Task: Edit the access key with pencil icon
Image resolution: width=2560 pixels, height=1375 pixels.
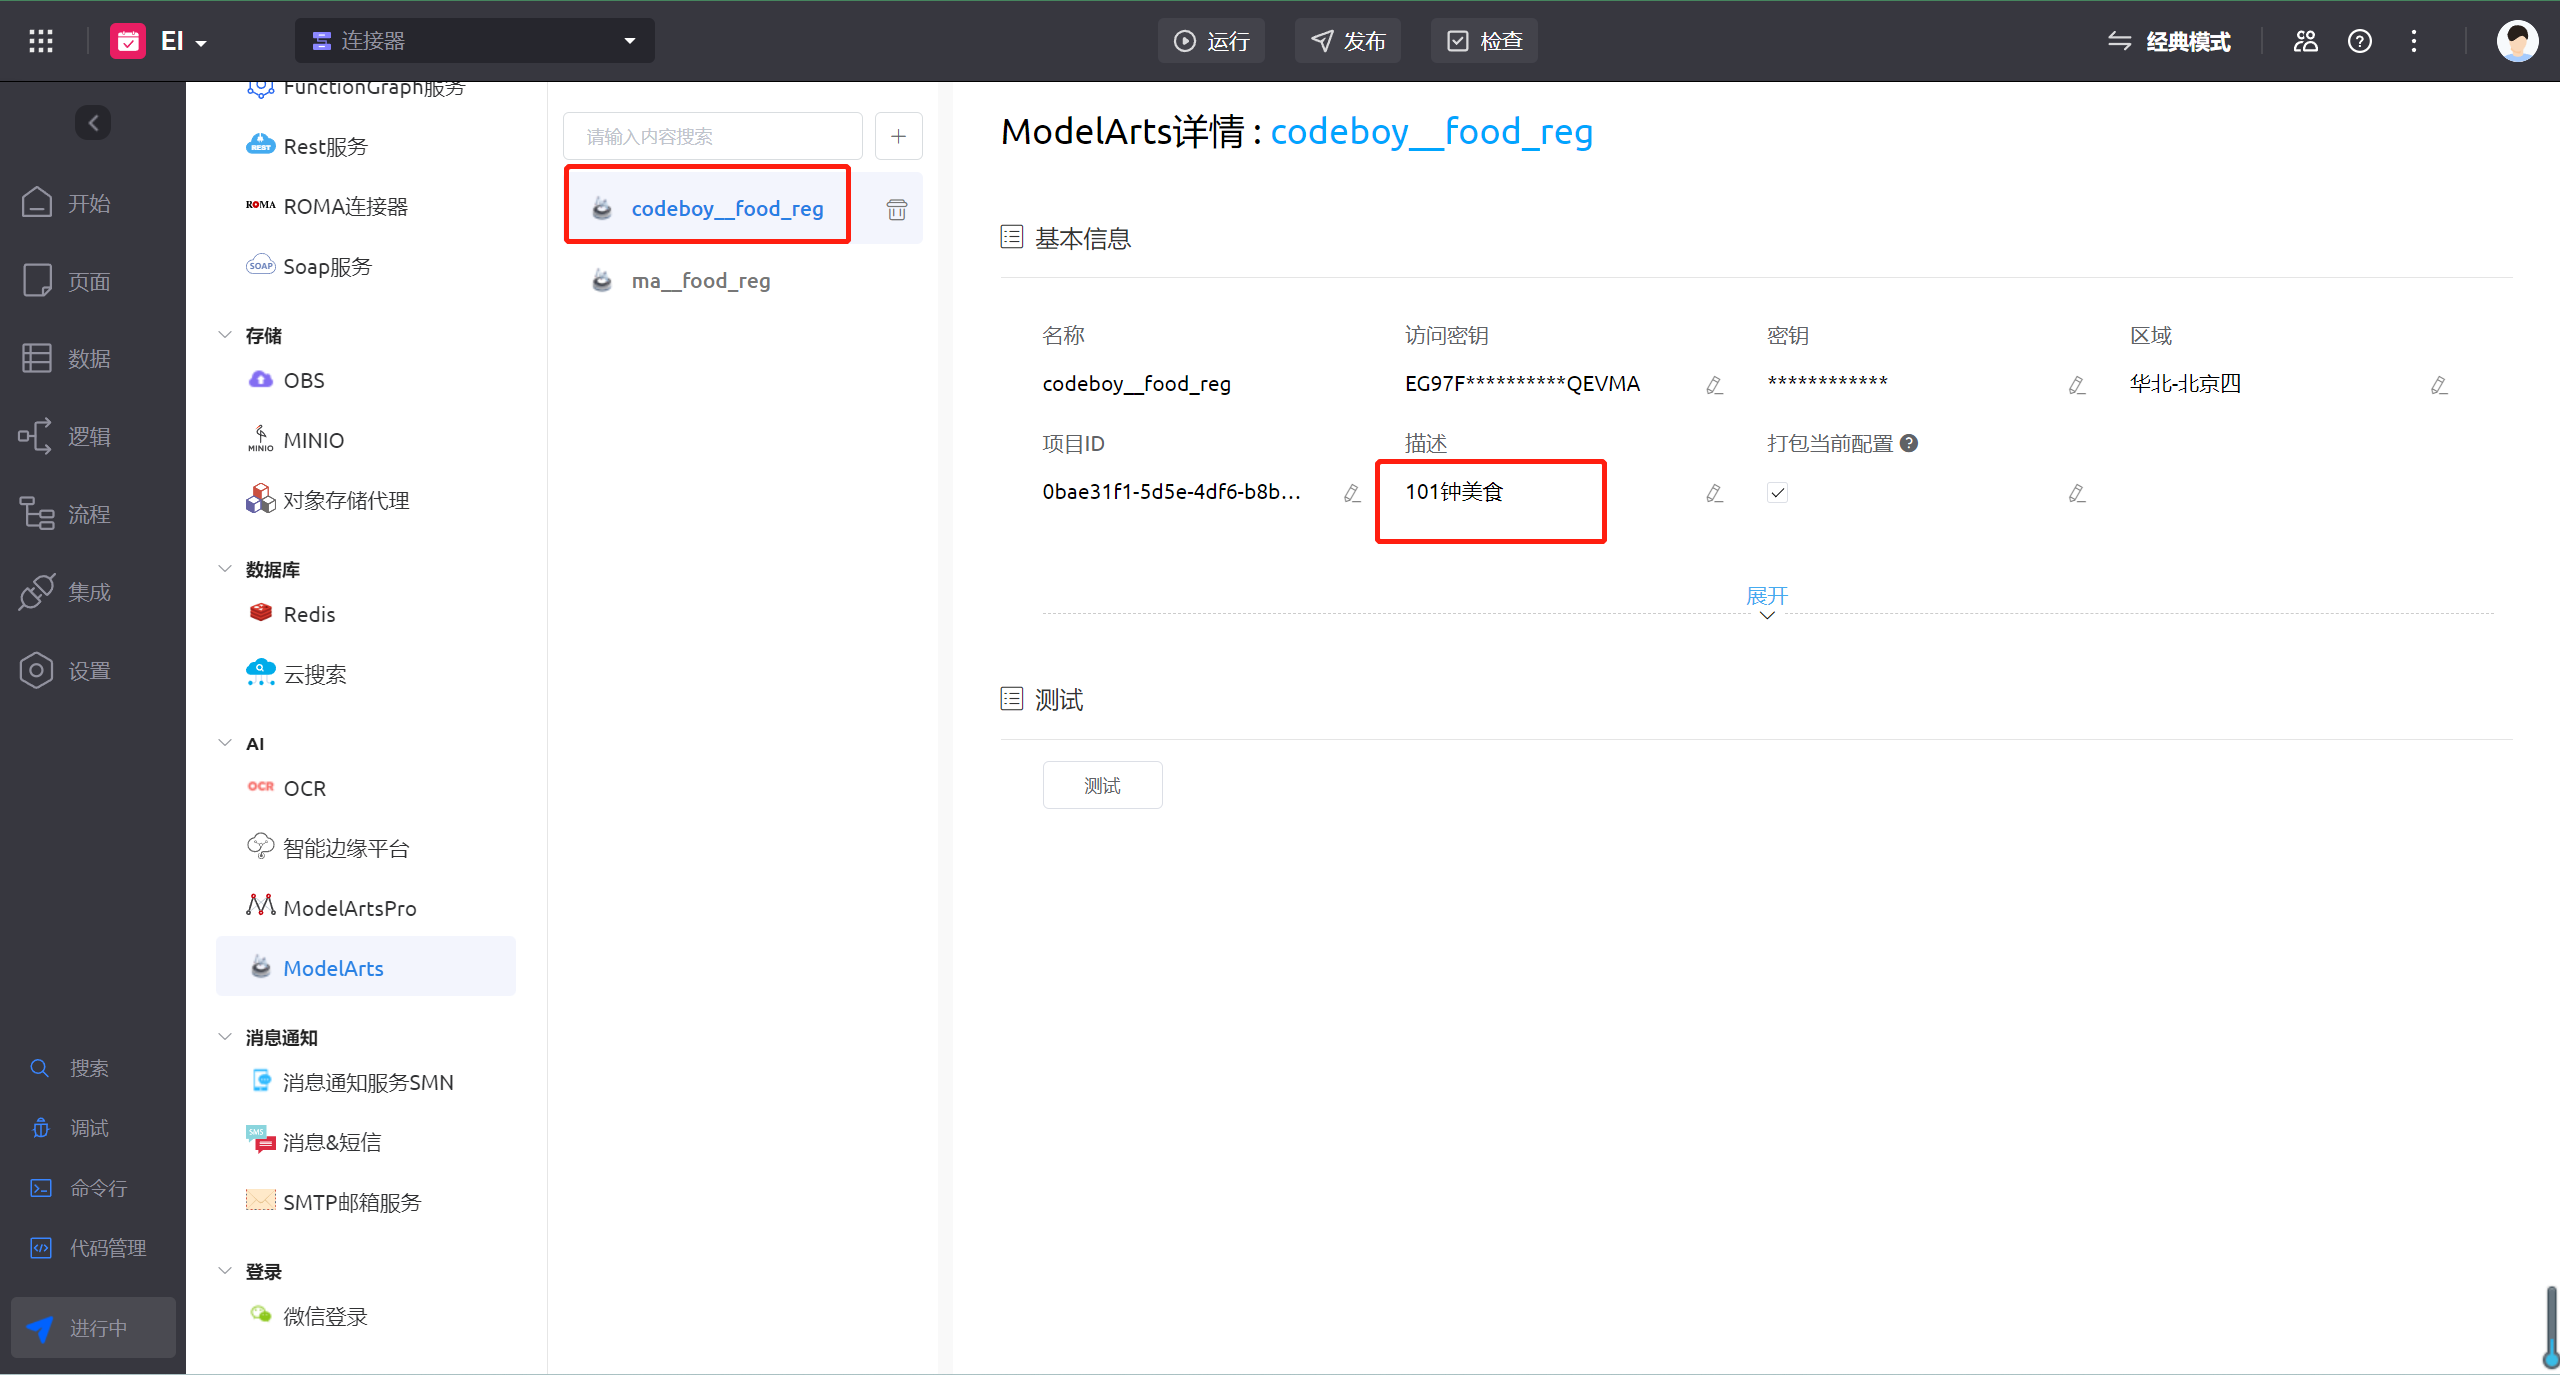Action: point(1714,385)
